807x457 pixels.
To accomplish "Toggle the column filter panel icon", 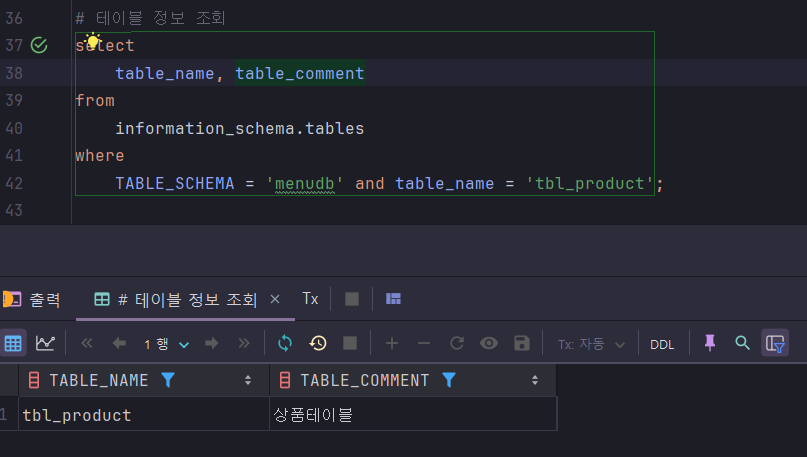I will point(775,343).
